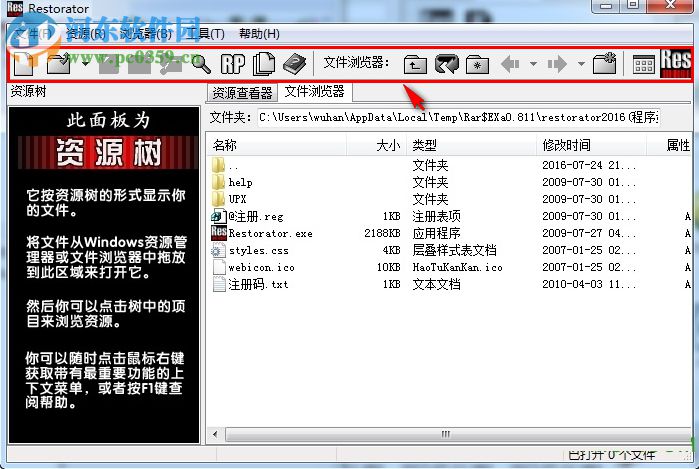This screenshot has width=699, height=469.
Task: Click the 'HaoTuKanKan.ico' type cell
Action: coord(457,267)
